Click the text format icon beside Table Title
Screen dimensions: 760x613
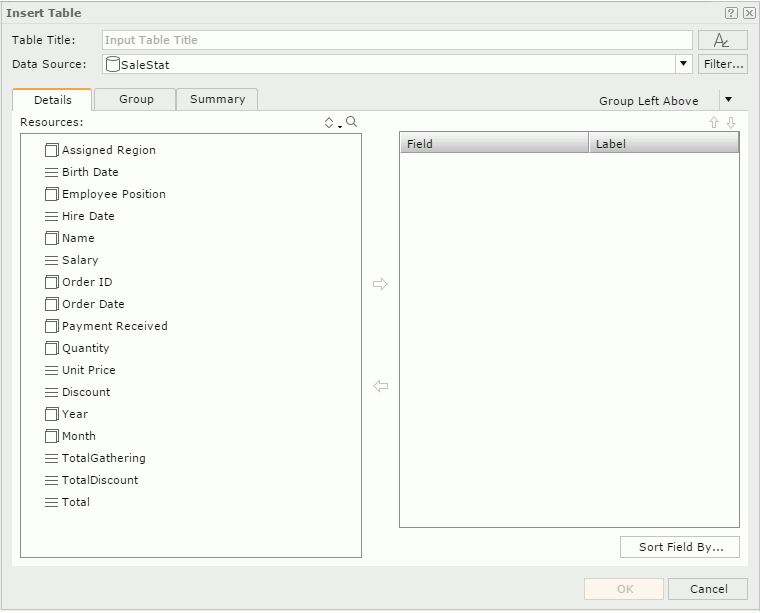pos(722,40)
